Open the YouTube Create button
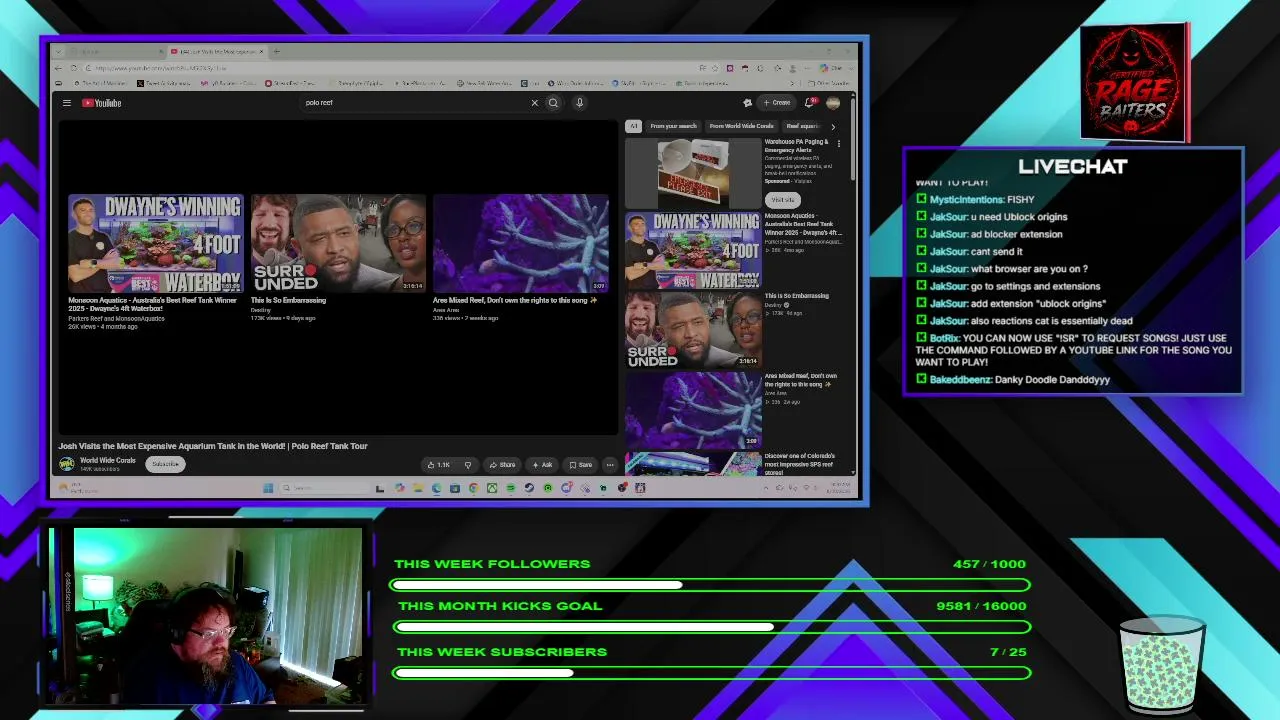The image size is (1280, 720). click(x=777, y=103)
